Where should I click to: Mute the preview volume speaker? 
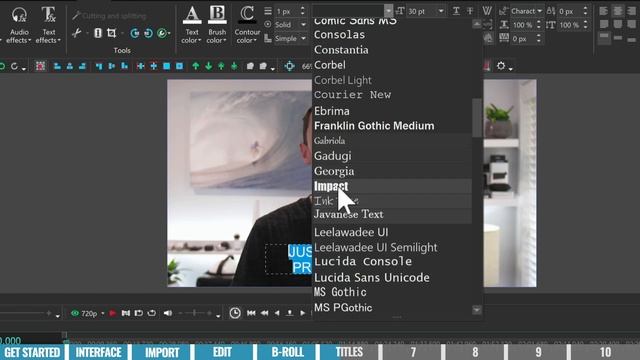[x=168, y=313]
